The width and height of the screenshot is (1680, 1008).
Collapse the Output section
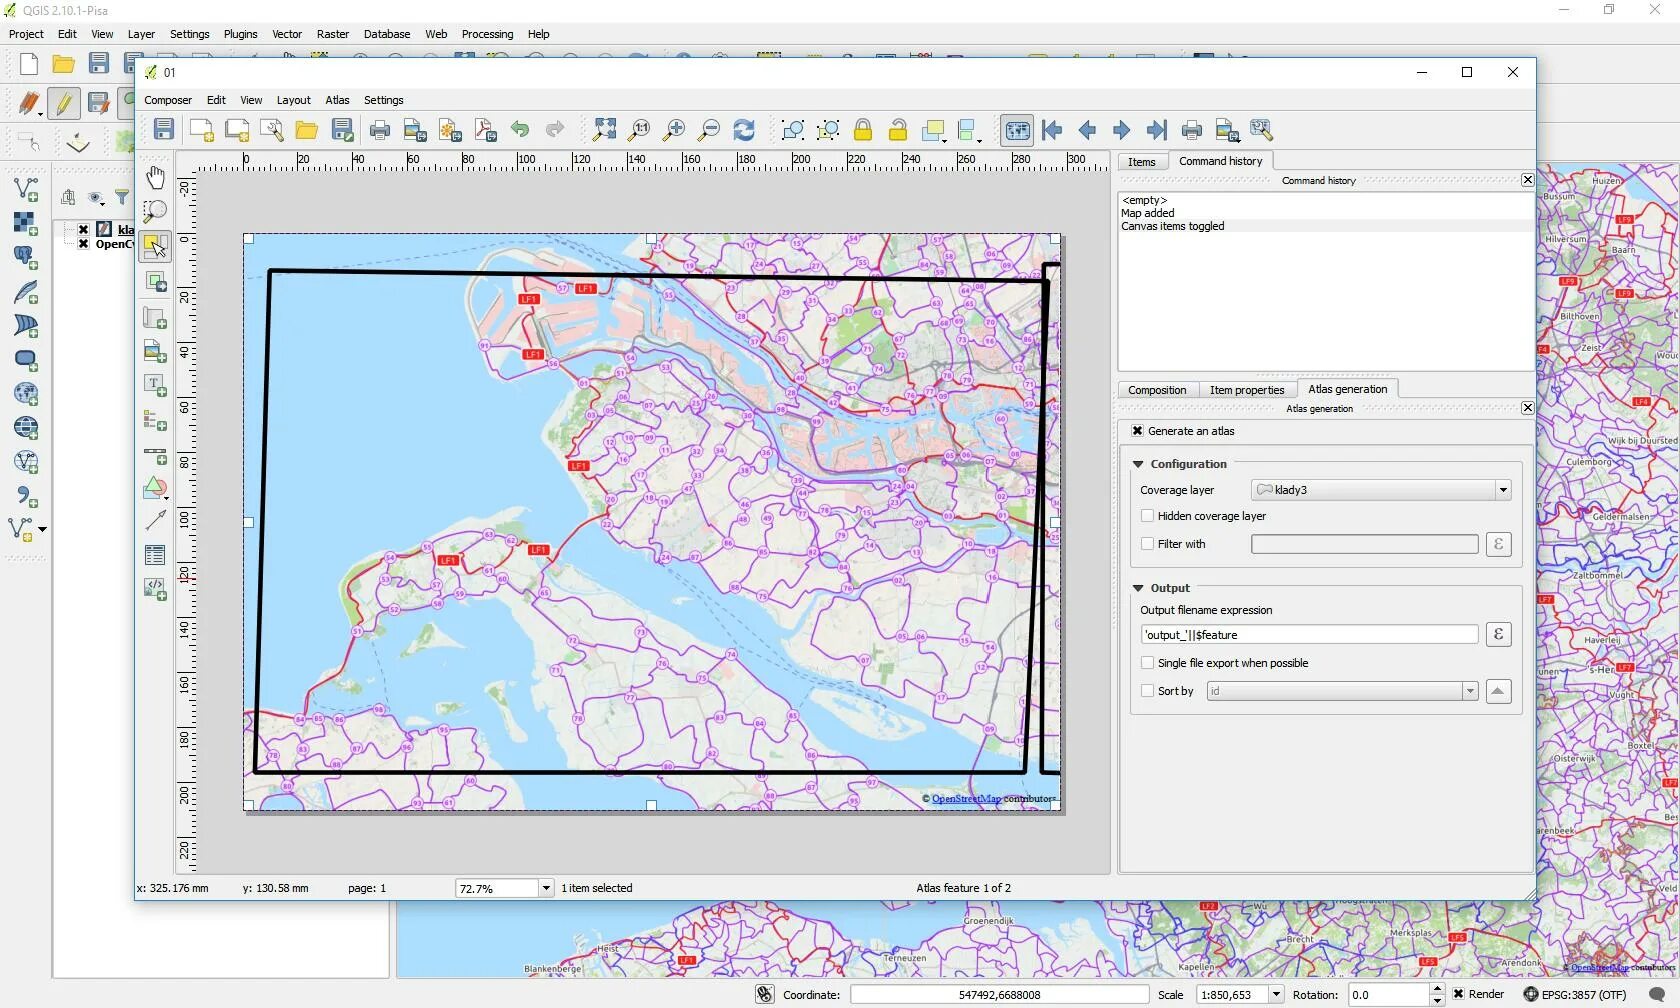point(1138,588)
